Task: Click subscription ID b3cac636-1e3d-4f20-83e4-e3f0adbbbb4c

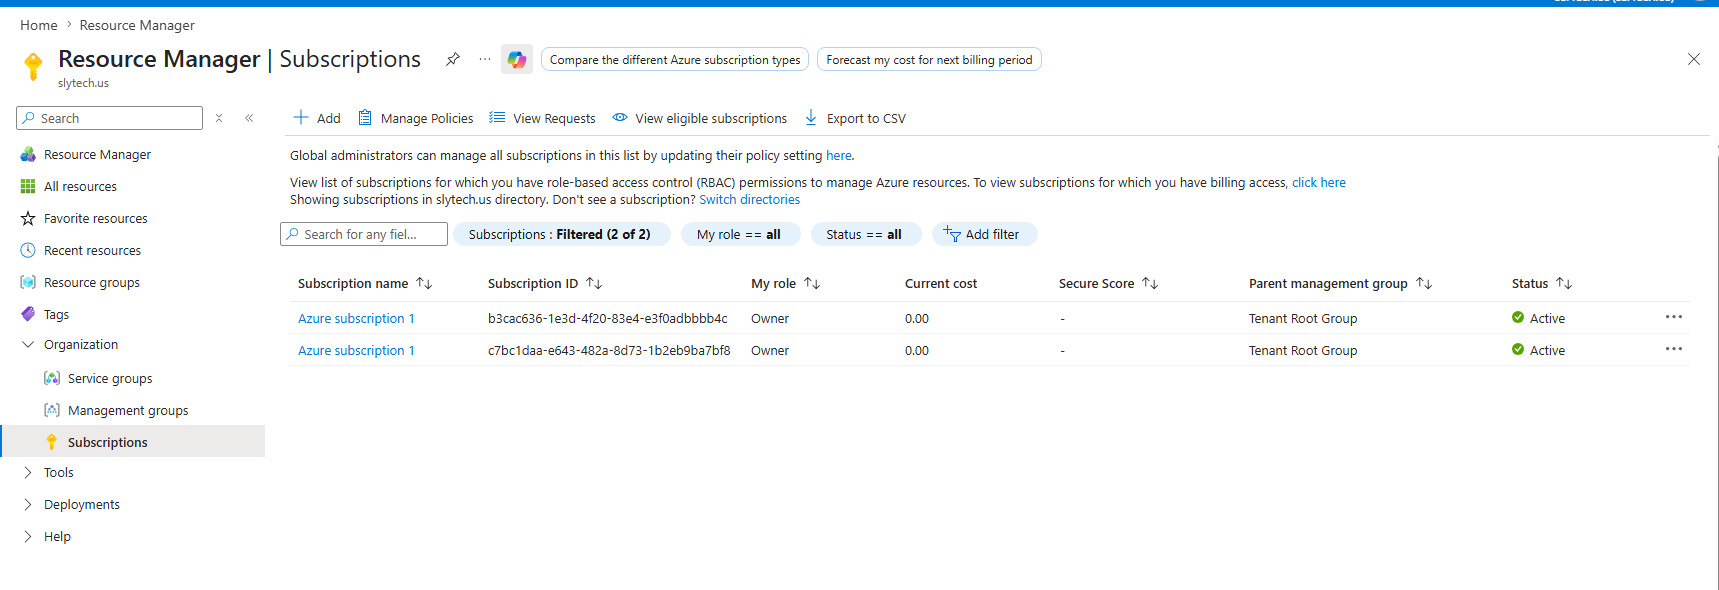Action: click(608, 318)
